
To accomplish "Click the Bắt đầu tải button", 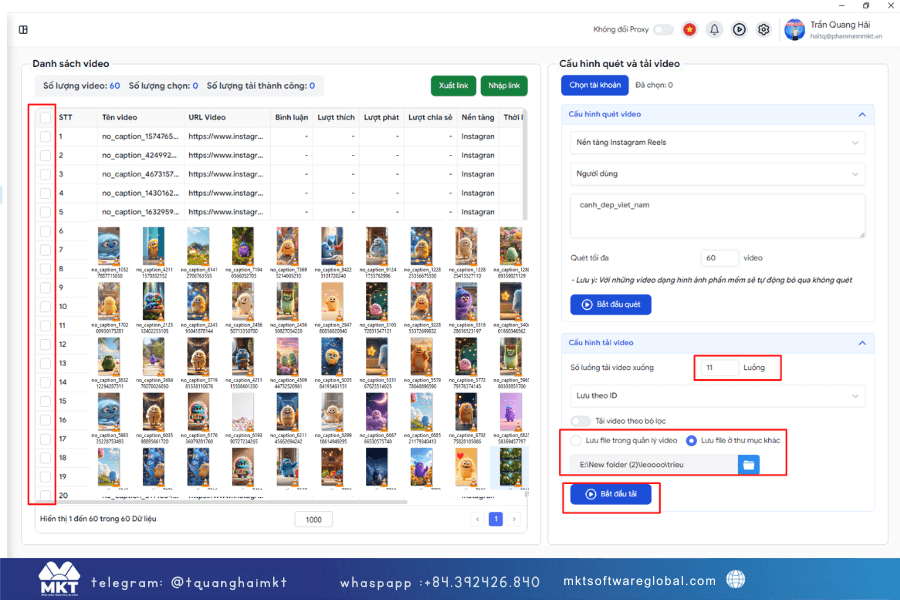I will click(611, 494).
